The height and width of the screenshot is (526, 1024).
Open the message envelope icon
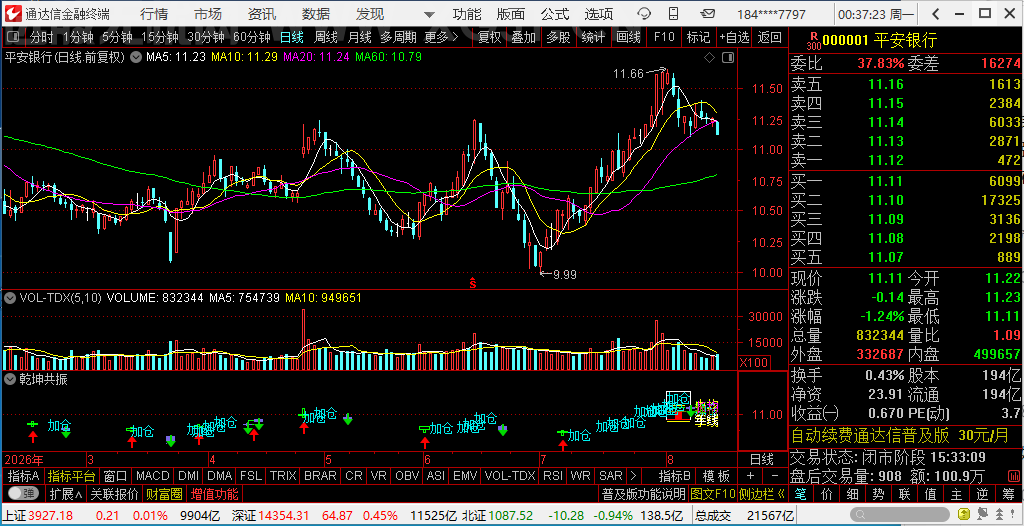coord(707,14)
